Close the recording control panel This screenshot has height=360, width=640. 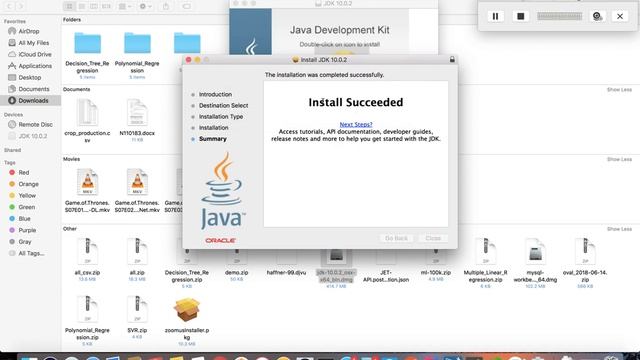(620, 16)
